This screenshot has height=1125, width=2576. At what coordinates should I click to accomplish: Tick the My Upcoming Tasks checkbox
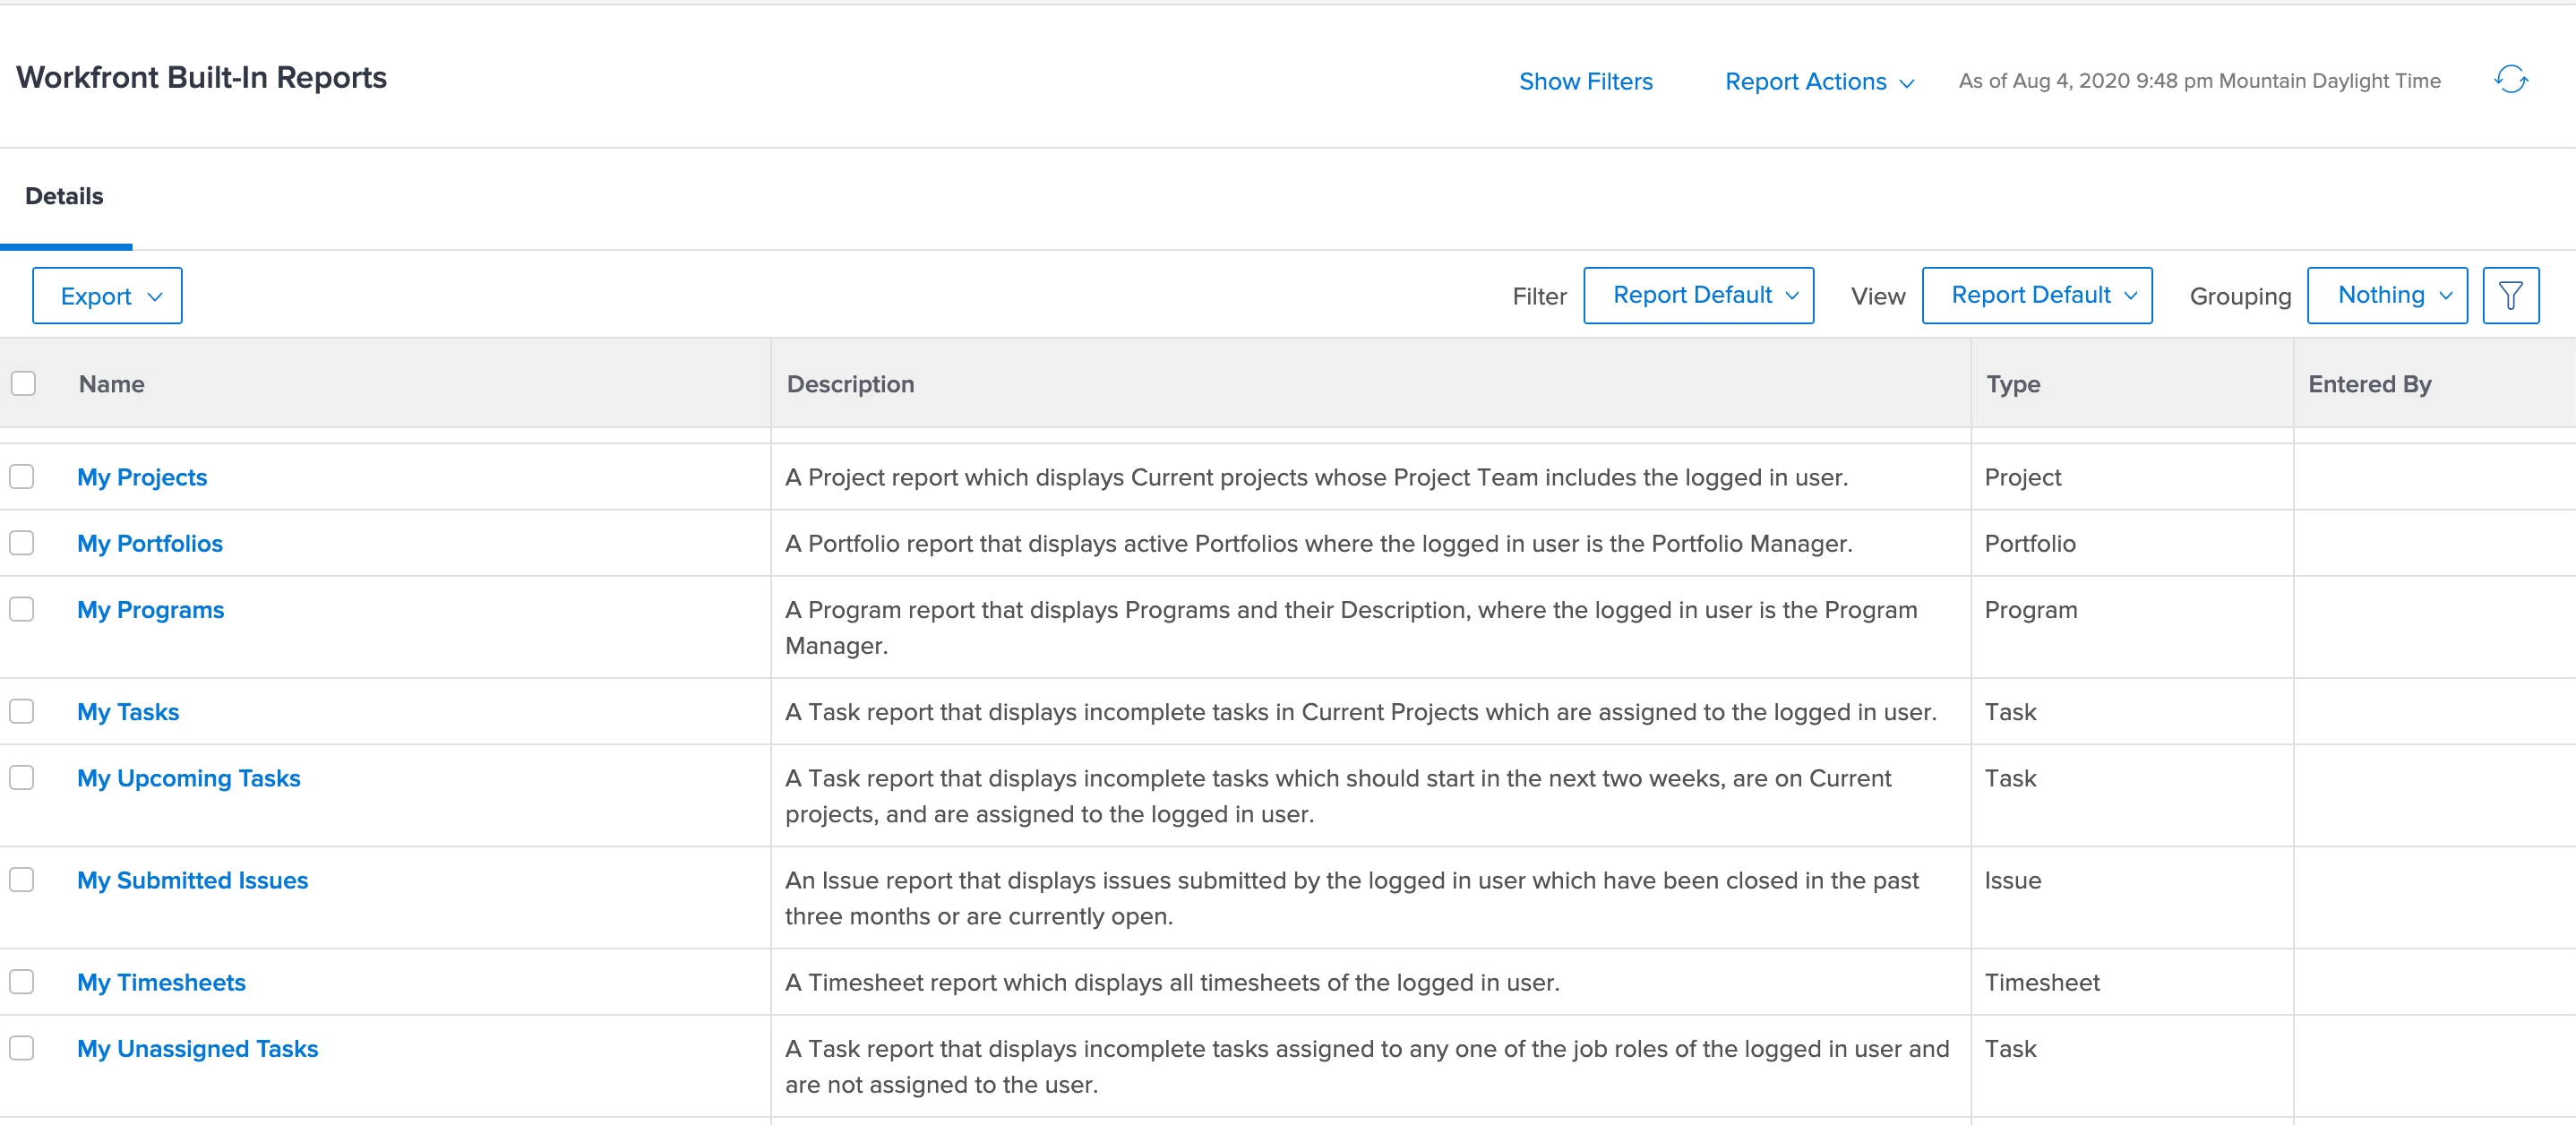22,778
